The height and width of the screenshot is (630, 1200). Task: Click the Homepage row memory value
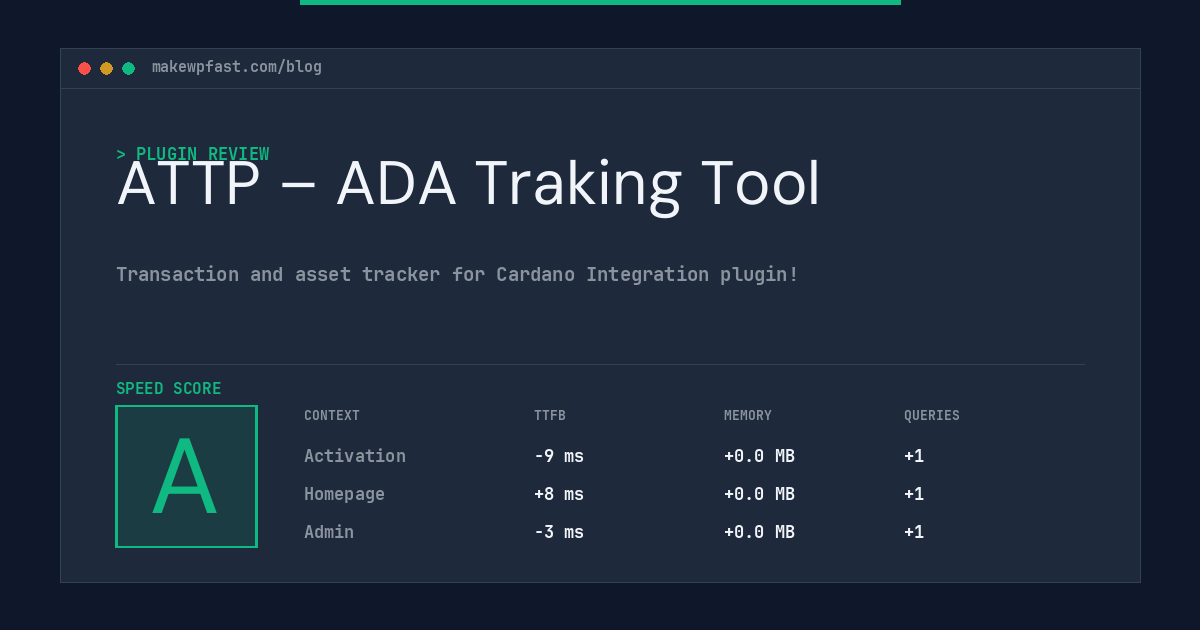click(x=759, y=494)
